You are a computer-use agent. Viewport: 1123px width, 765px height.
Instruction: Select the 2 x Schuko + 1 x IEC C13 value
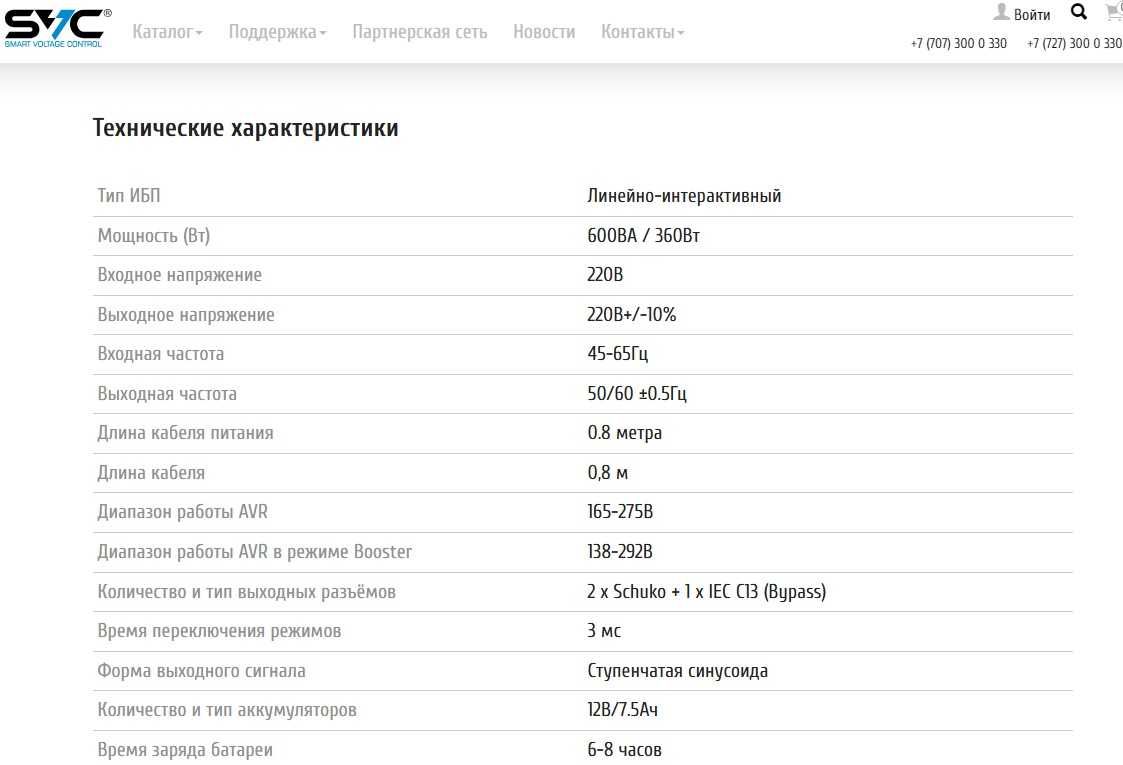pos(706,592)
